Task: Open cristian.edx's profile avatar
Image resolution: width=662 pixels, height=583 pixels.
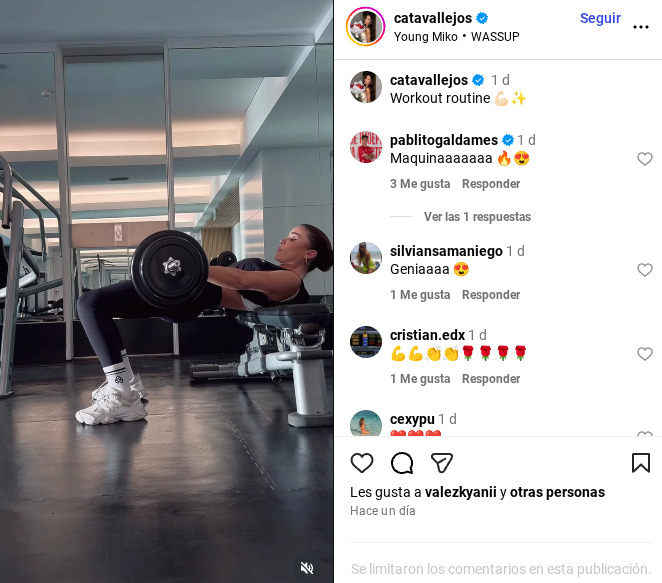Action: point(366,342)
